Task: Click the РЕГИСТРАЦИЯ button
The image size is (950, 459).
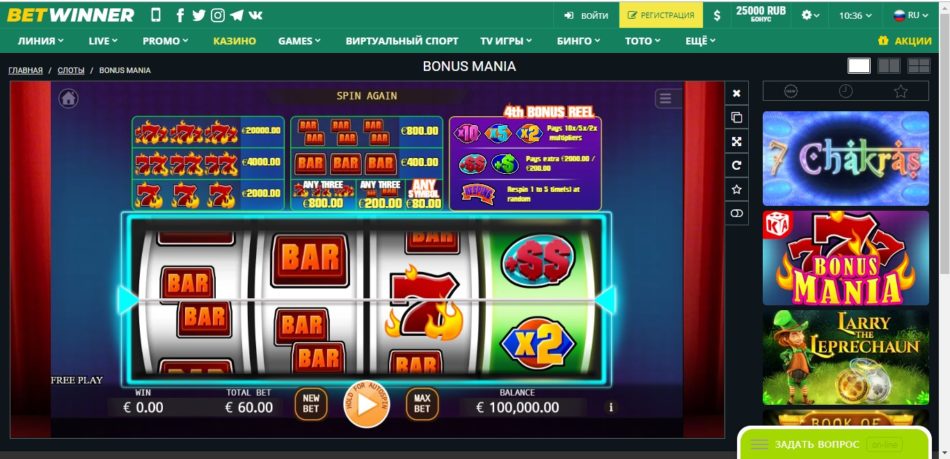Action: pyautogui.click(x=661, y=15)
